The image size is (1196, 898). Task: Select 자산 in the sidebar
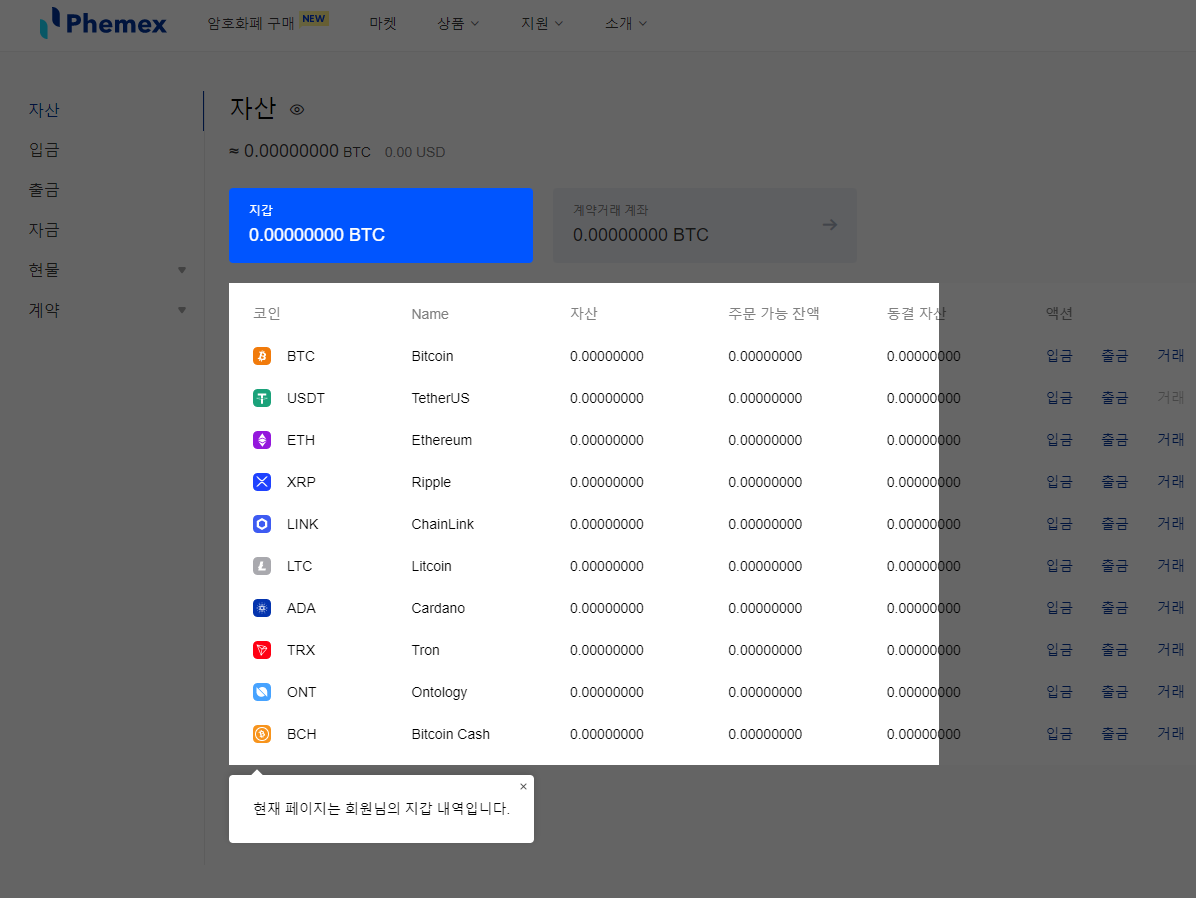click(44, 110)
